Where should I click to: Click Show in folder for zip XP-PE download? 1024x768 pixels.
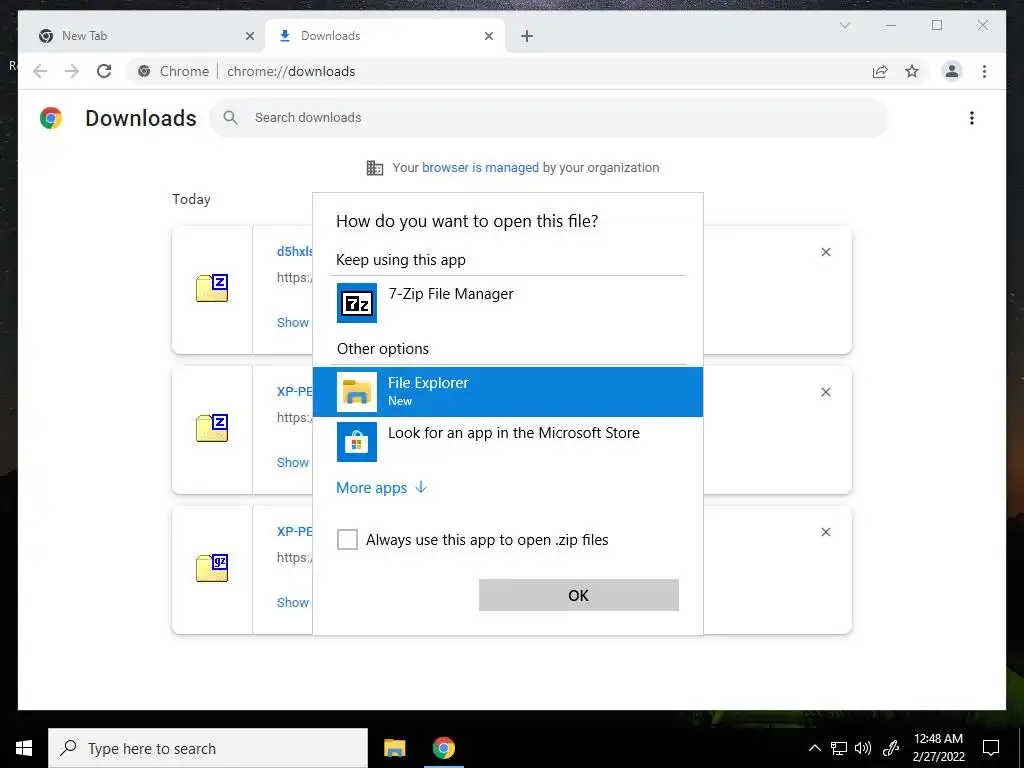pos(293,462)
